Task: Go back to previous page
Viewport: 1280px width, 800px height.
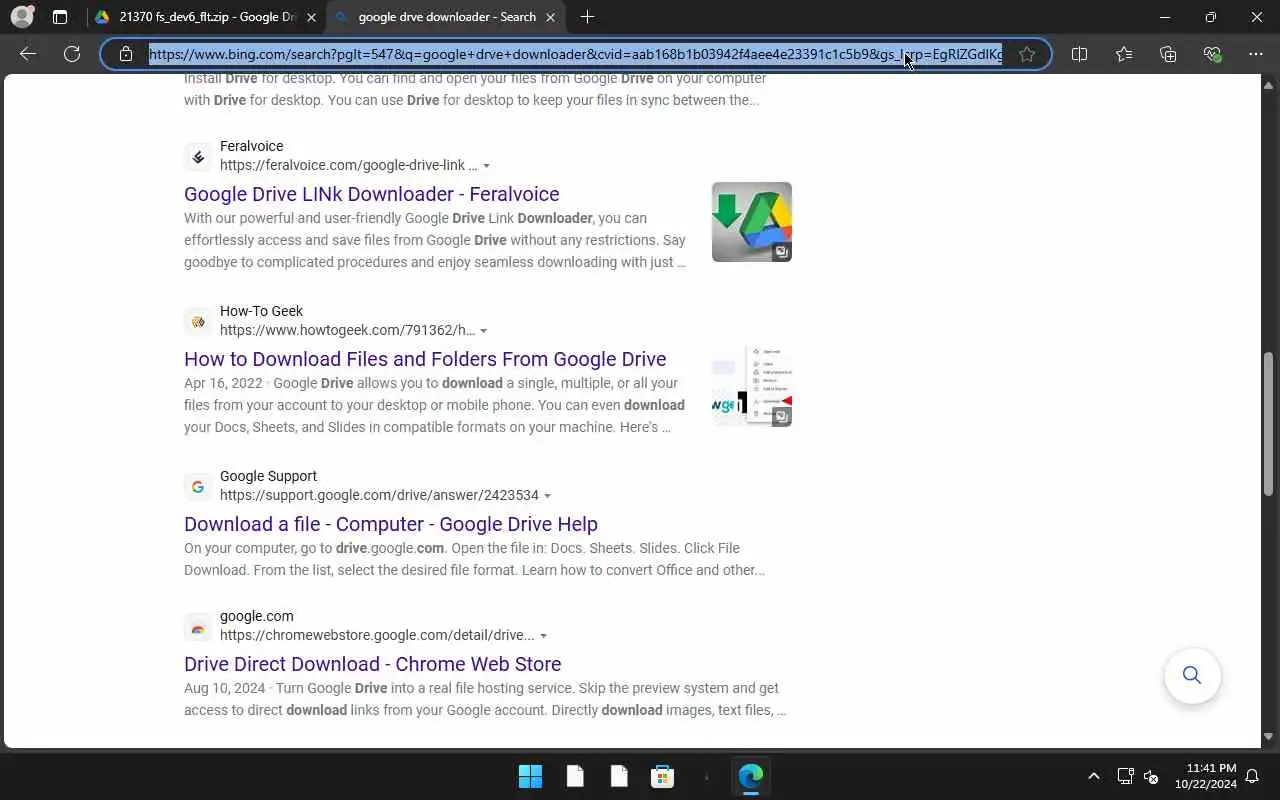Action: coord(28,54)
